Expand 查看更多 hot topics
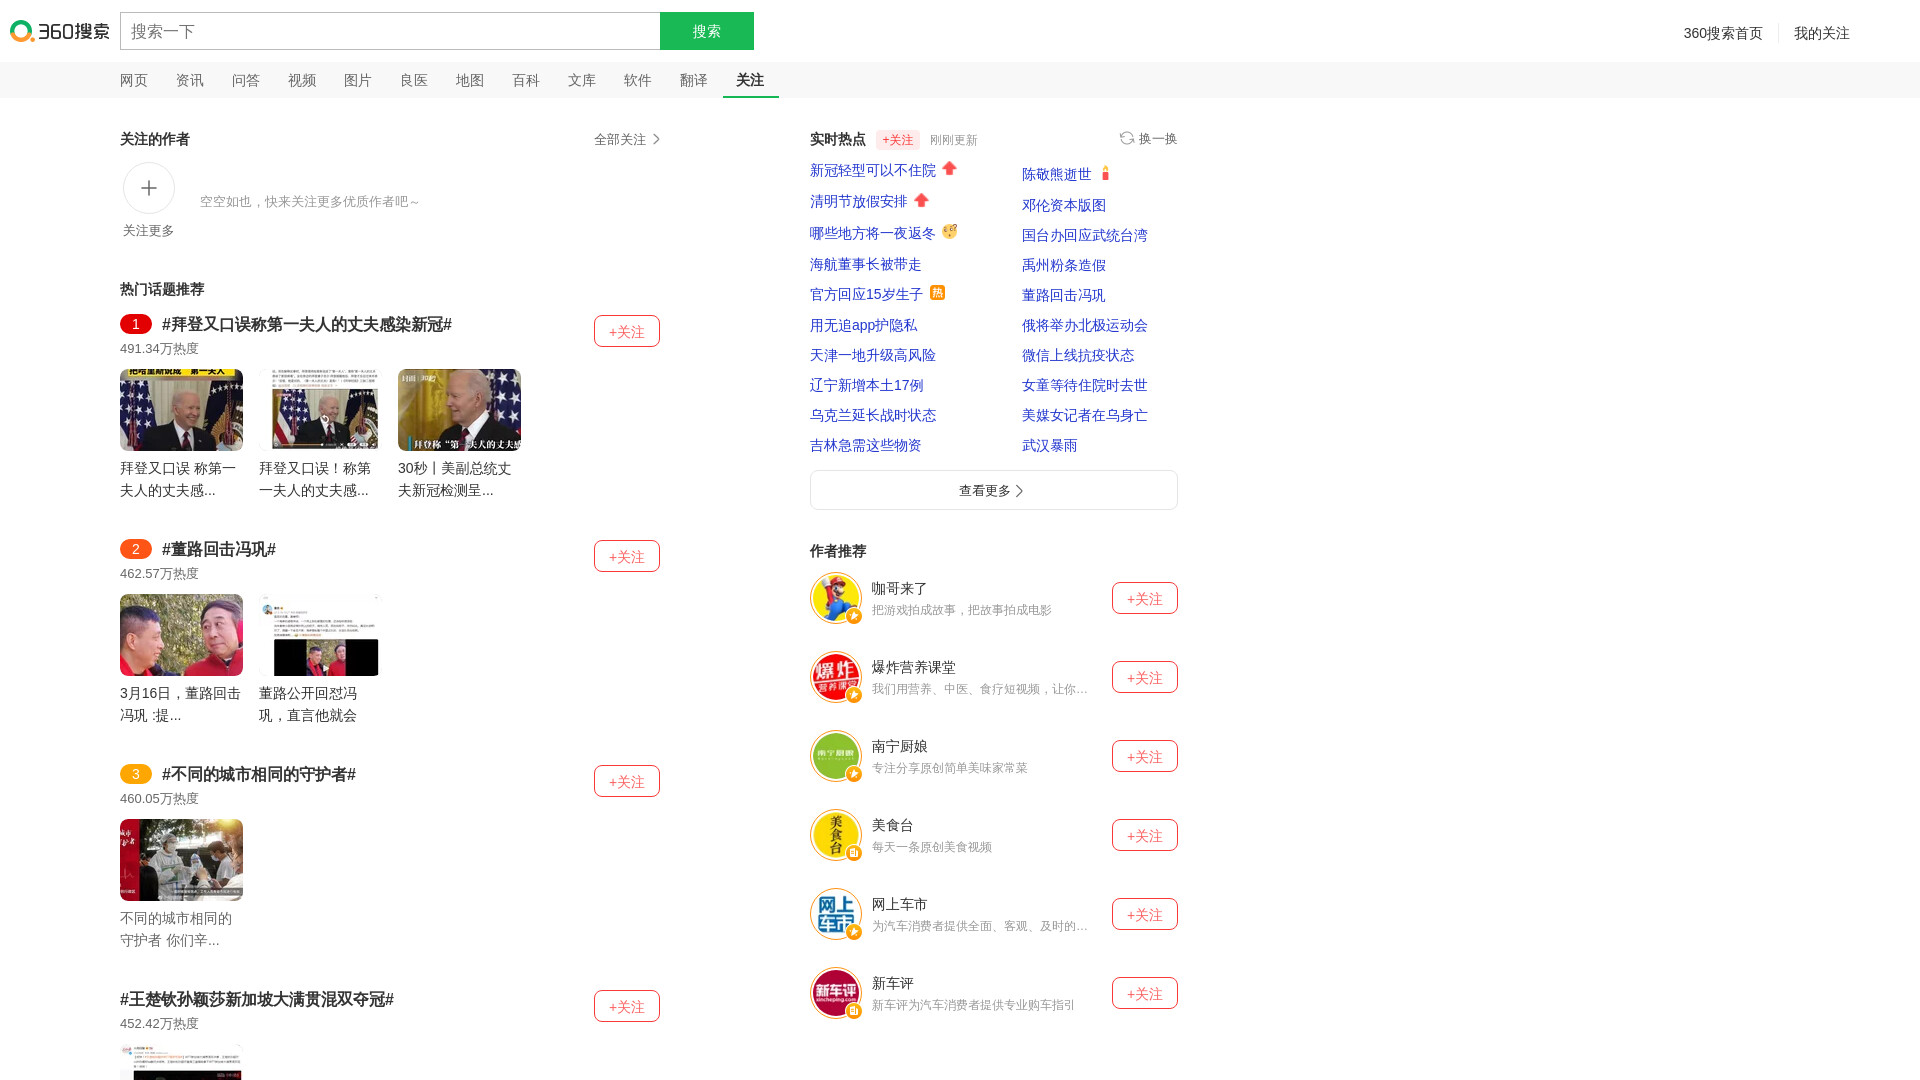1920x1080 pixels. point(994,490)
